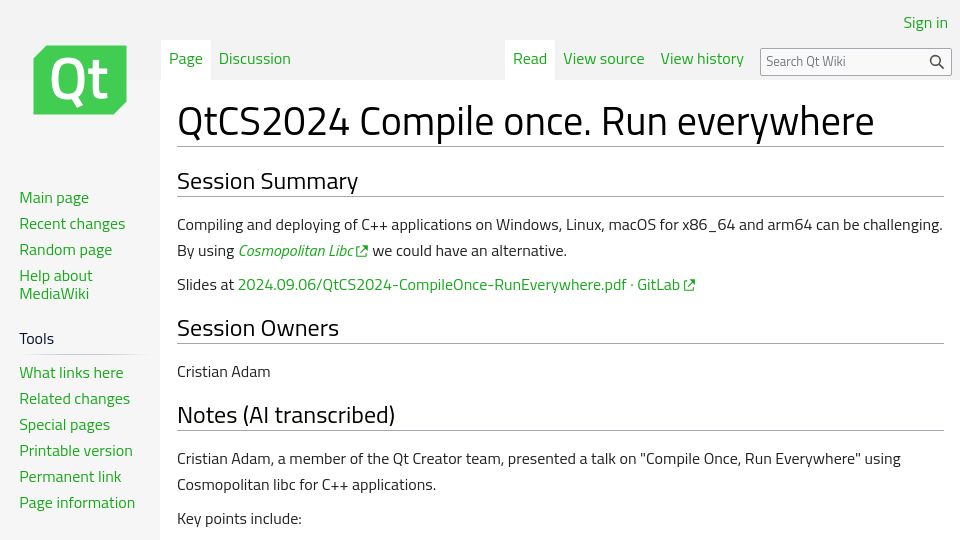
Task: Open a Random page
Action: (66, 250)
